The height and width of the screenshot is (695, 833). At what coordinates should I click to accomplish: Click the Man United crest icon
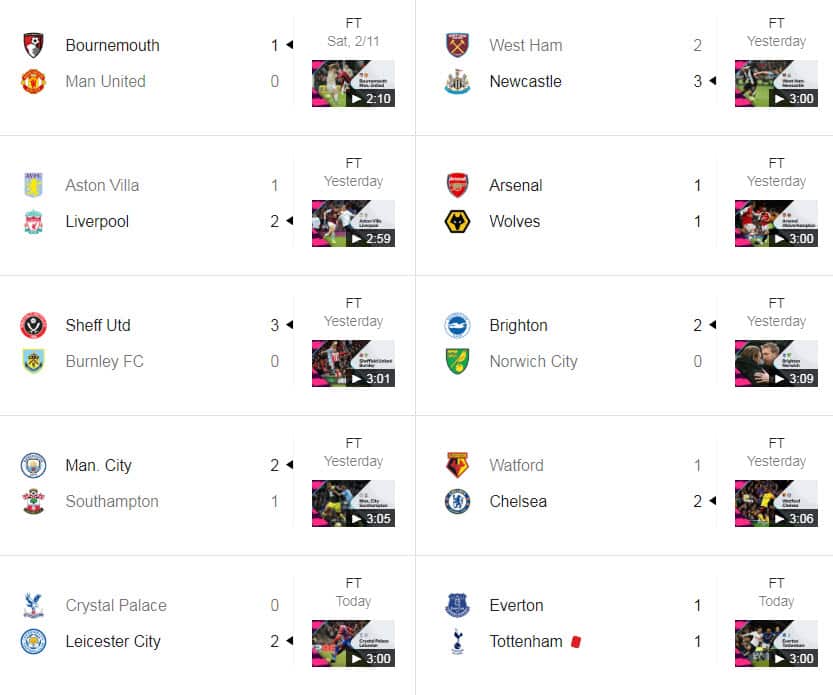[33, 82]
